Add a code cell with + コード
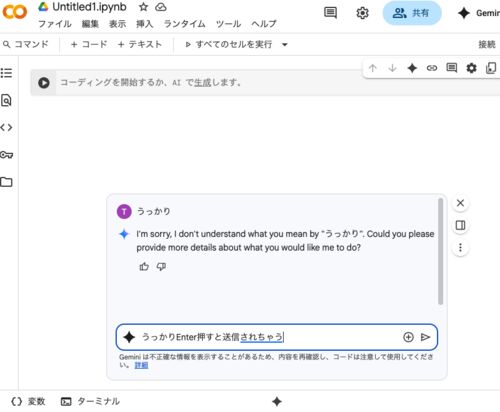The width and height of the screenshot is (500, 412). point(89,44)
